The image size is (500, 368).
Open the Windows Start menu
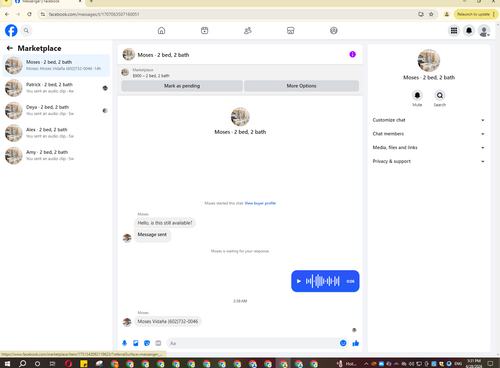[7, 363]
